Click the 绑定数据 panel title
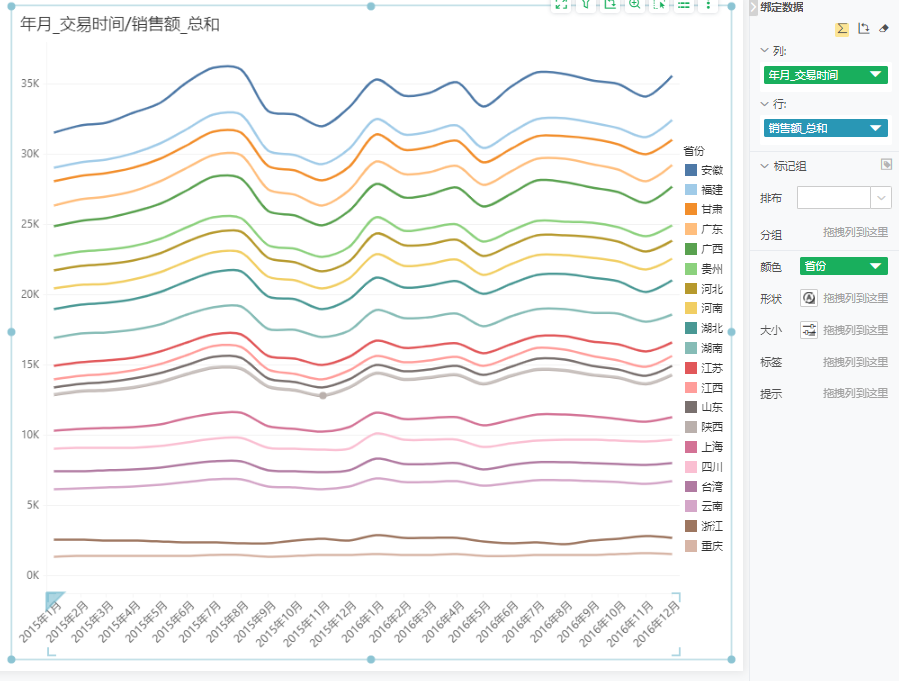The width and height of the screenshot is (899, 681). tap(781, 7)
